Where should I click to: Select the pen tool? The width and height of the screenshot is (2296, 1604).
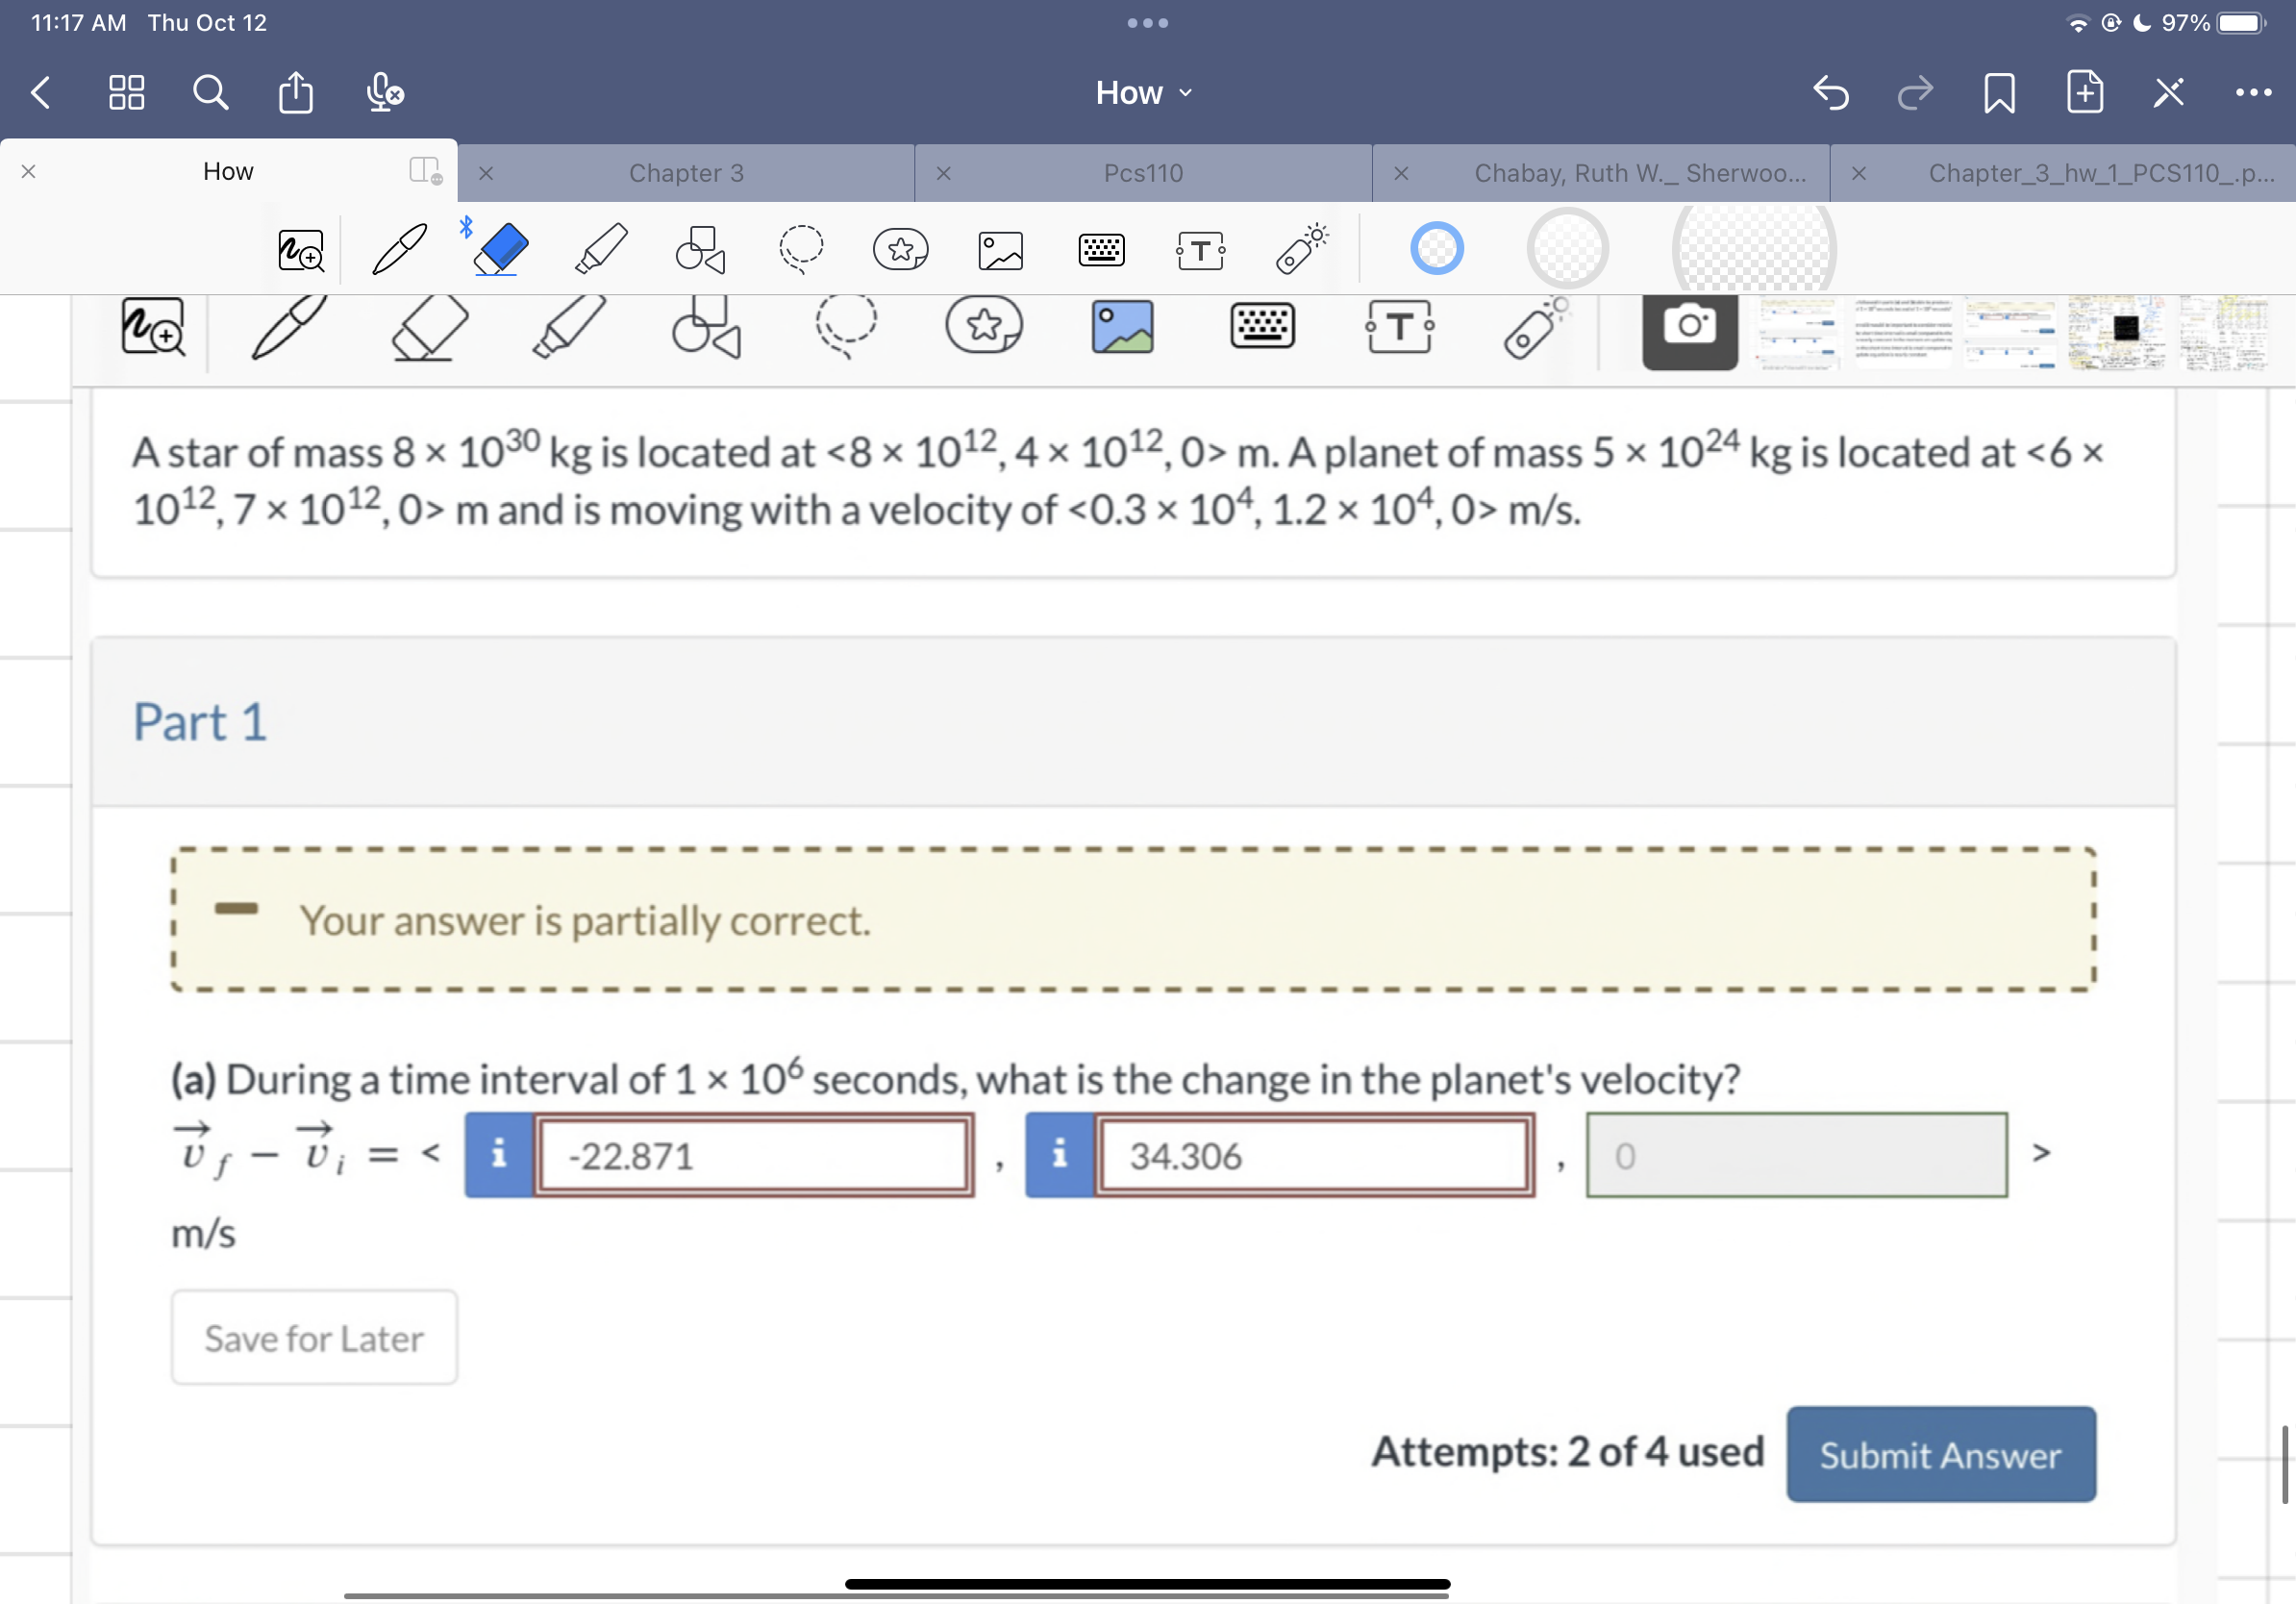point(288,328)
